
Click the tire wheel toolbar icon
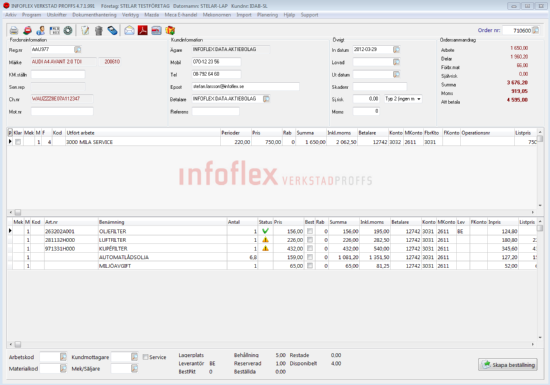tap(68, 31)
